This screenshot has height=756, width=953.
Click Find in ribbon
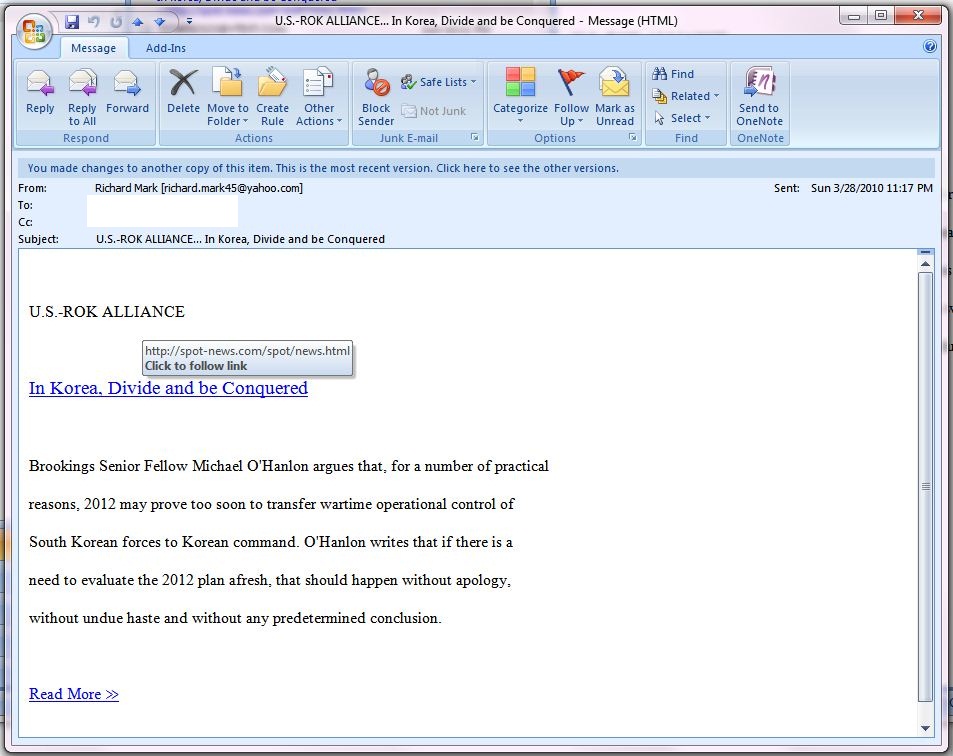(x=673, y=74)
